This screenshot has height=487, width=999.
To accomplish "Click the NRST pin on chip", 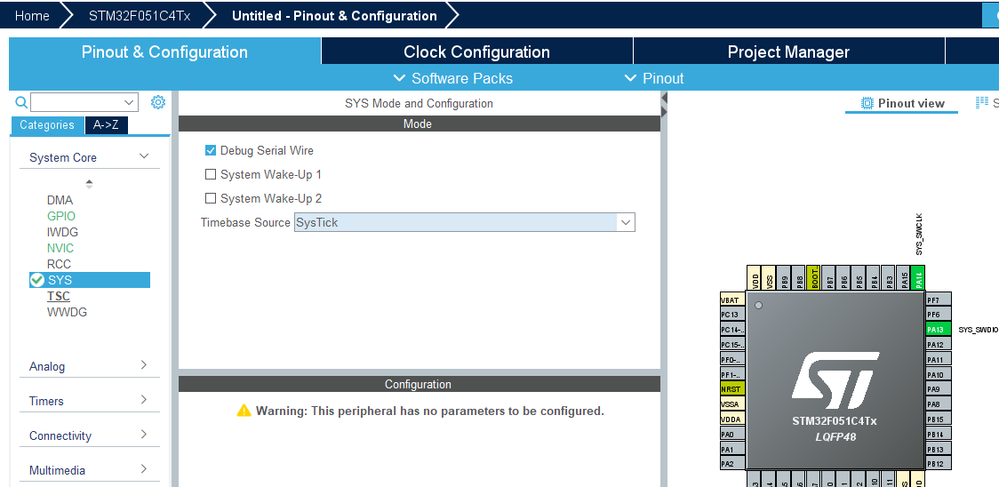I will (x=732, y=389).
